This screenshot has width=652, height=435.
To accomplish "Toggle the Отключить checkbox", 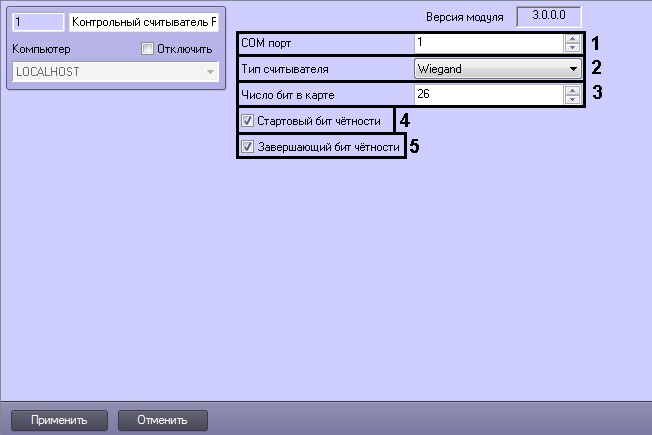I will coord(149,50).
